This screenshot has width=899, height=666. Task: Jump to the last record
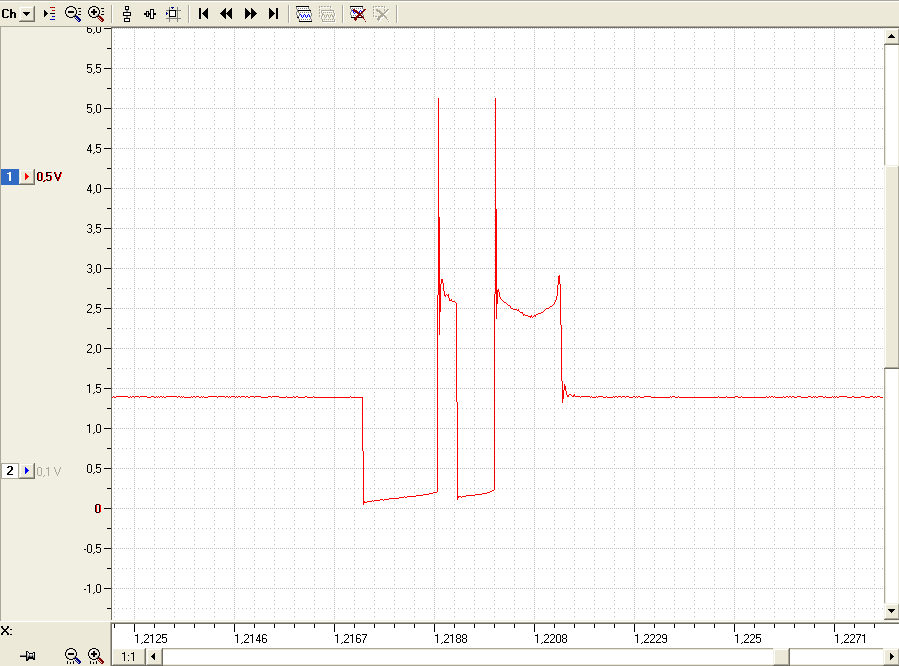click(x=273, y=14)
